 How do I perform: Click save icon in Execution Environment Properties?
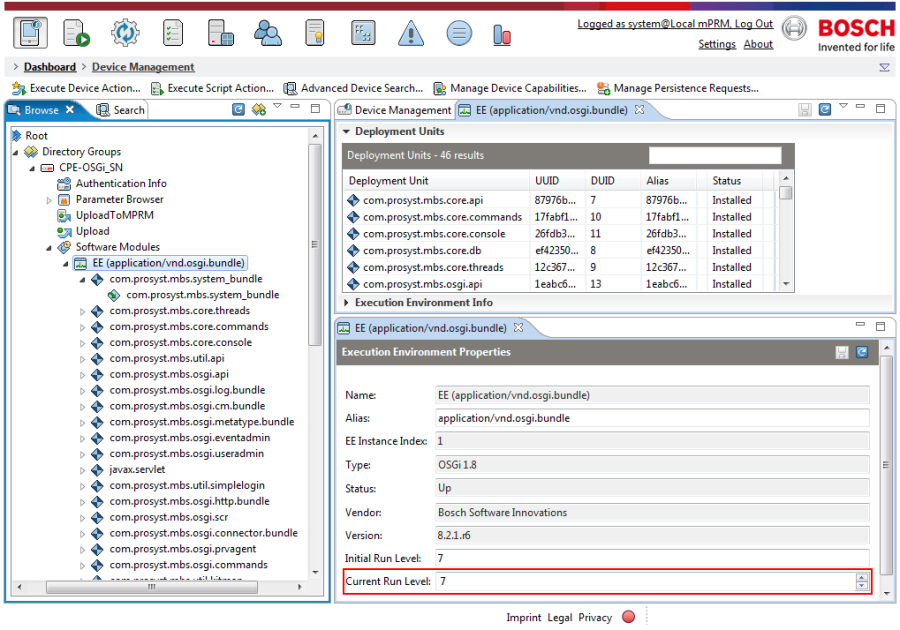[x=841, y=352]
